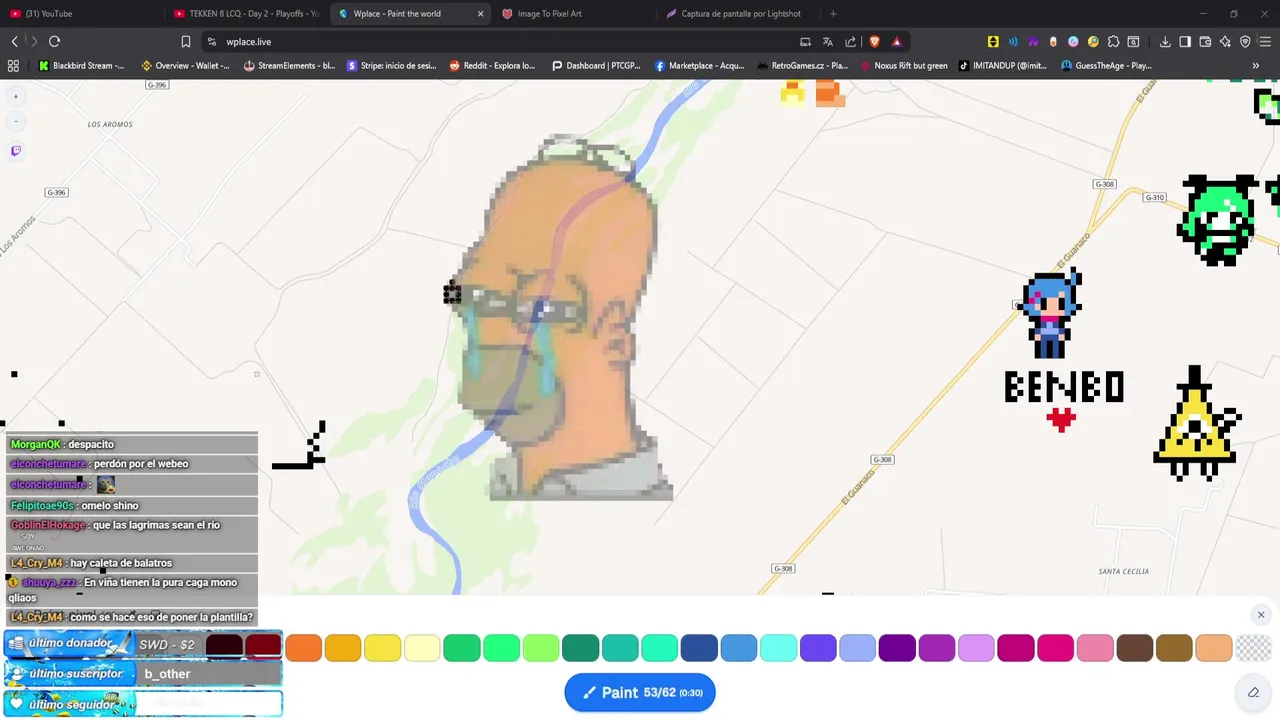Screen dimensions: 1280x720
Task: Close the Wplace - Paint the world tab
Action: pyautogui.click(x=480, y=14)
